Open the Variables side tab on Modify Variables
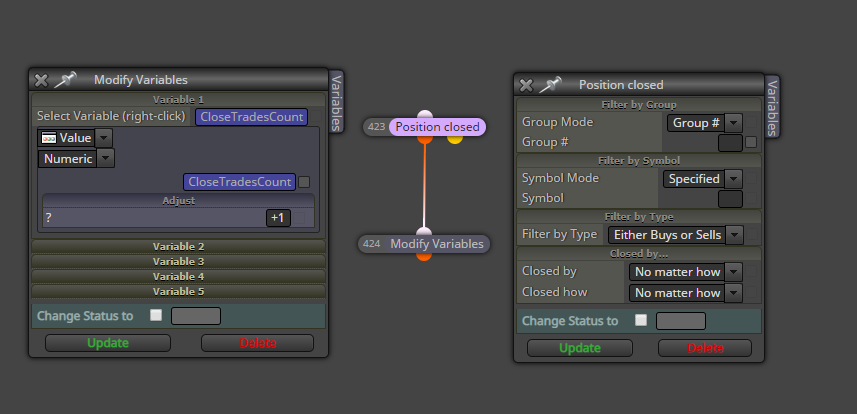This screenshot has height=414, width=857. [x=336, y=101]
